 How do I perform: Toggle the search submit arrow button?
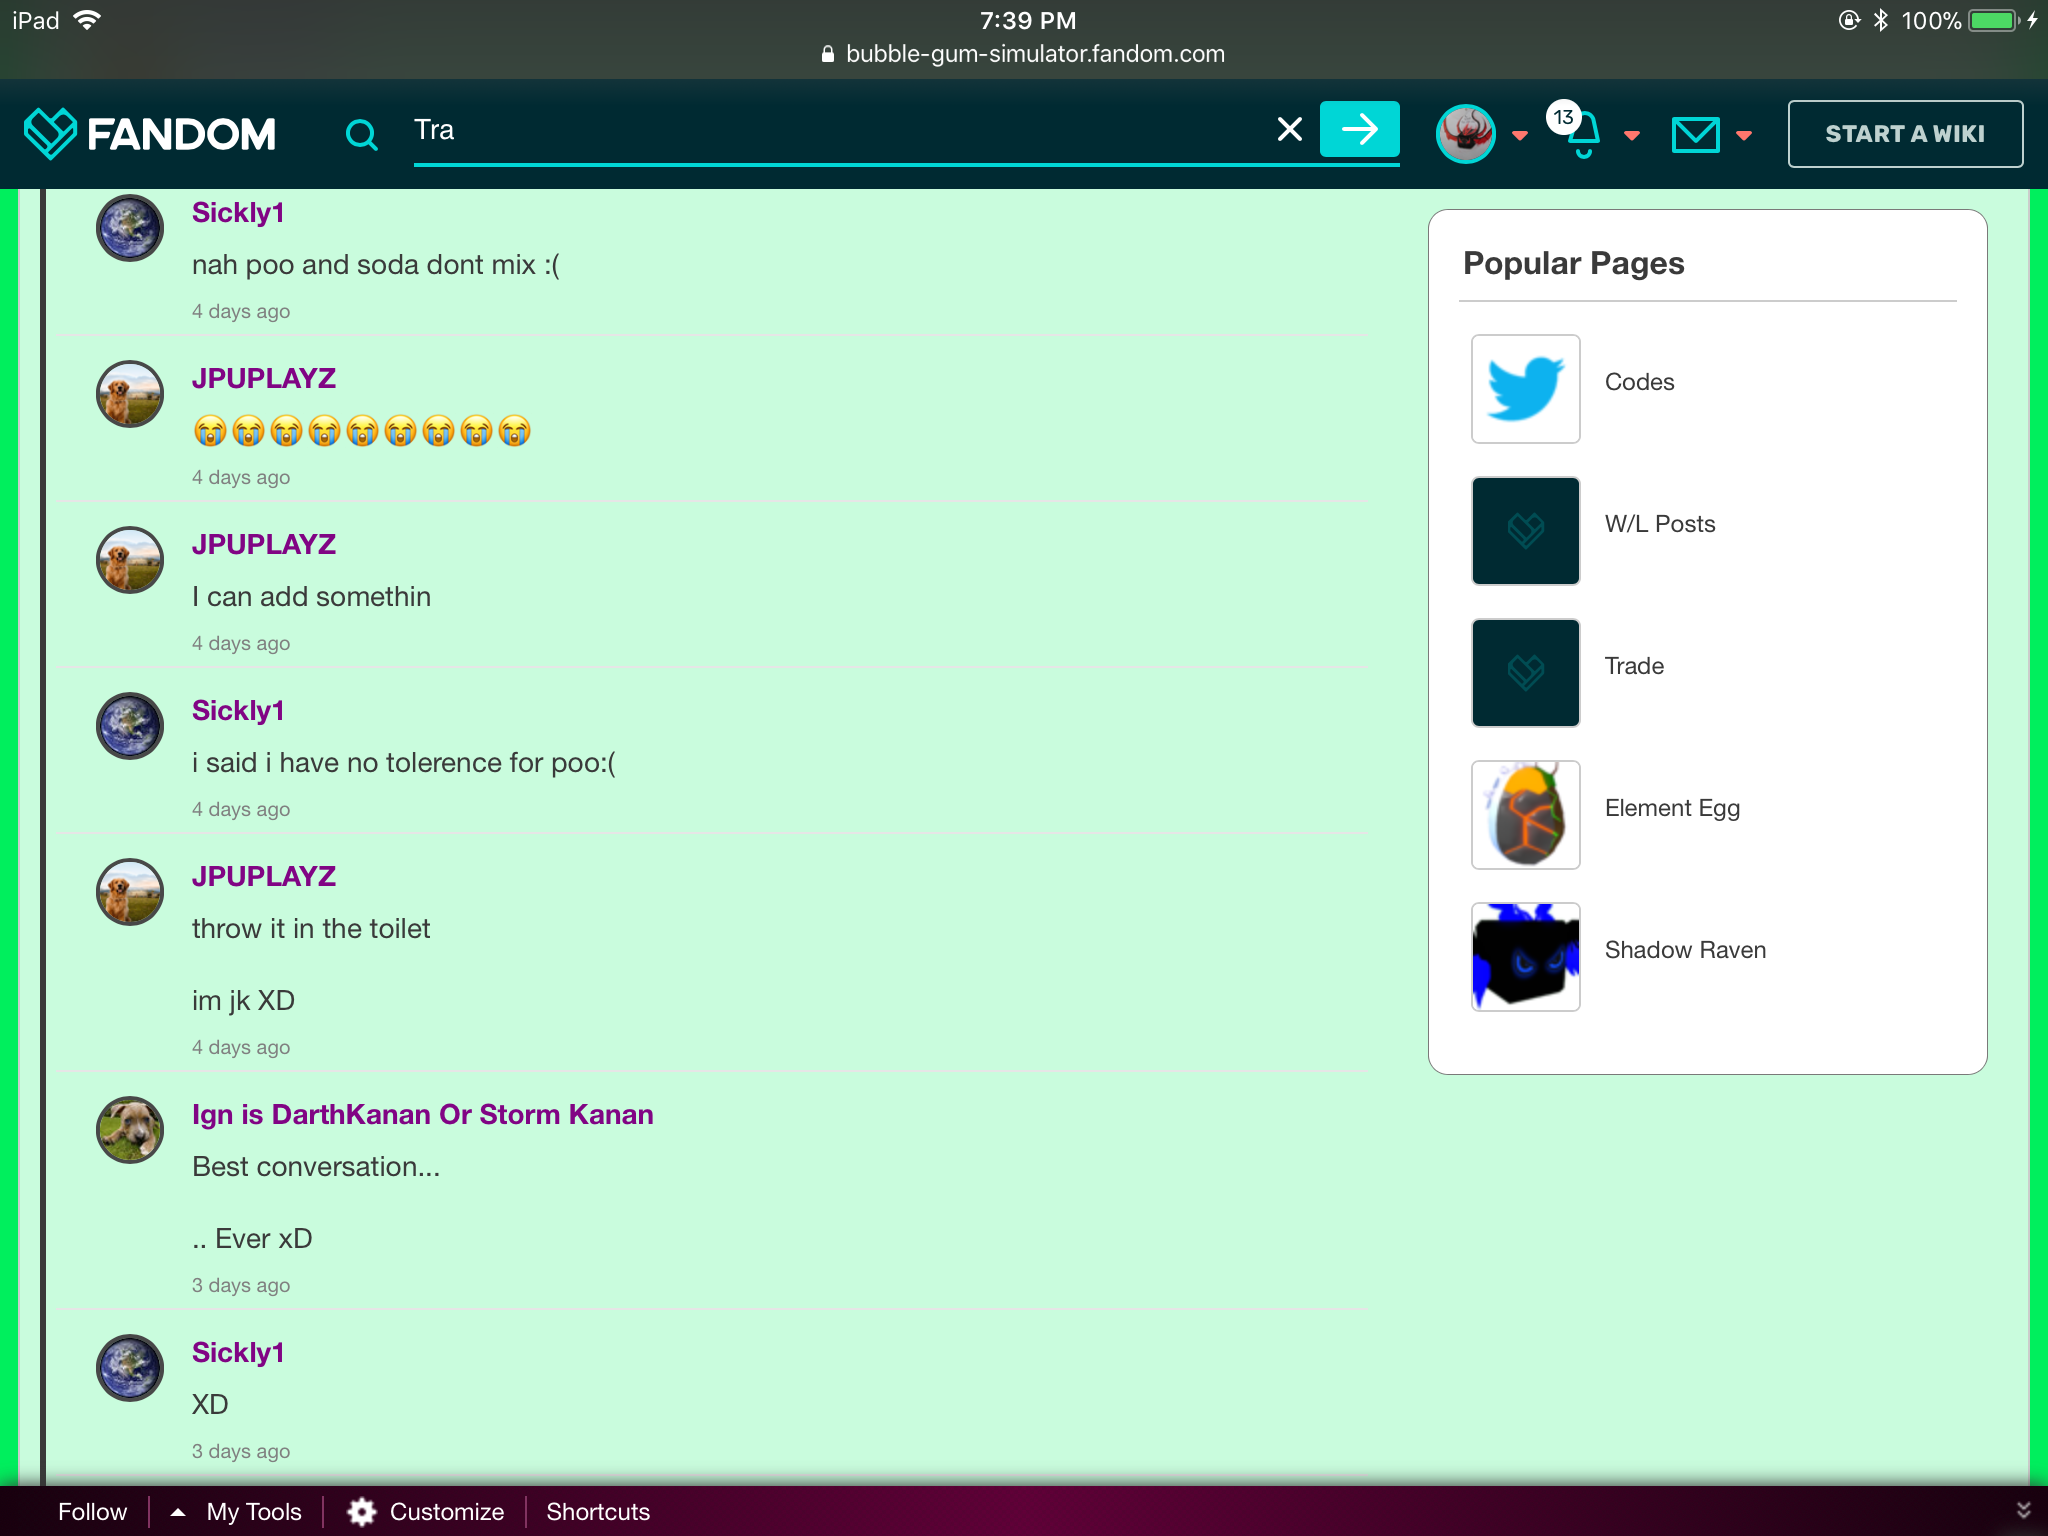tap(1361, 132)
